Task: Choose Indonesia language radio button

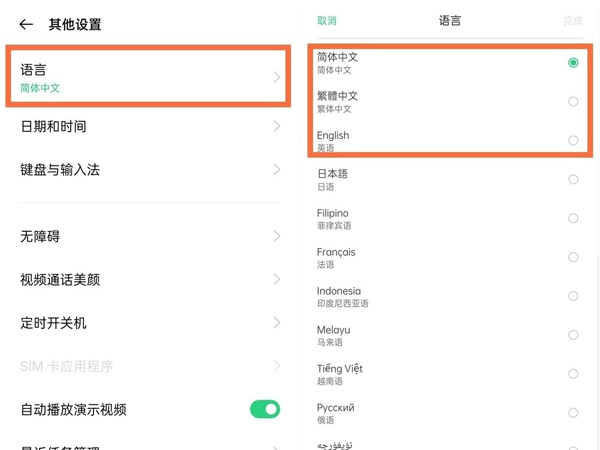Action: tap(573, 296)
